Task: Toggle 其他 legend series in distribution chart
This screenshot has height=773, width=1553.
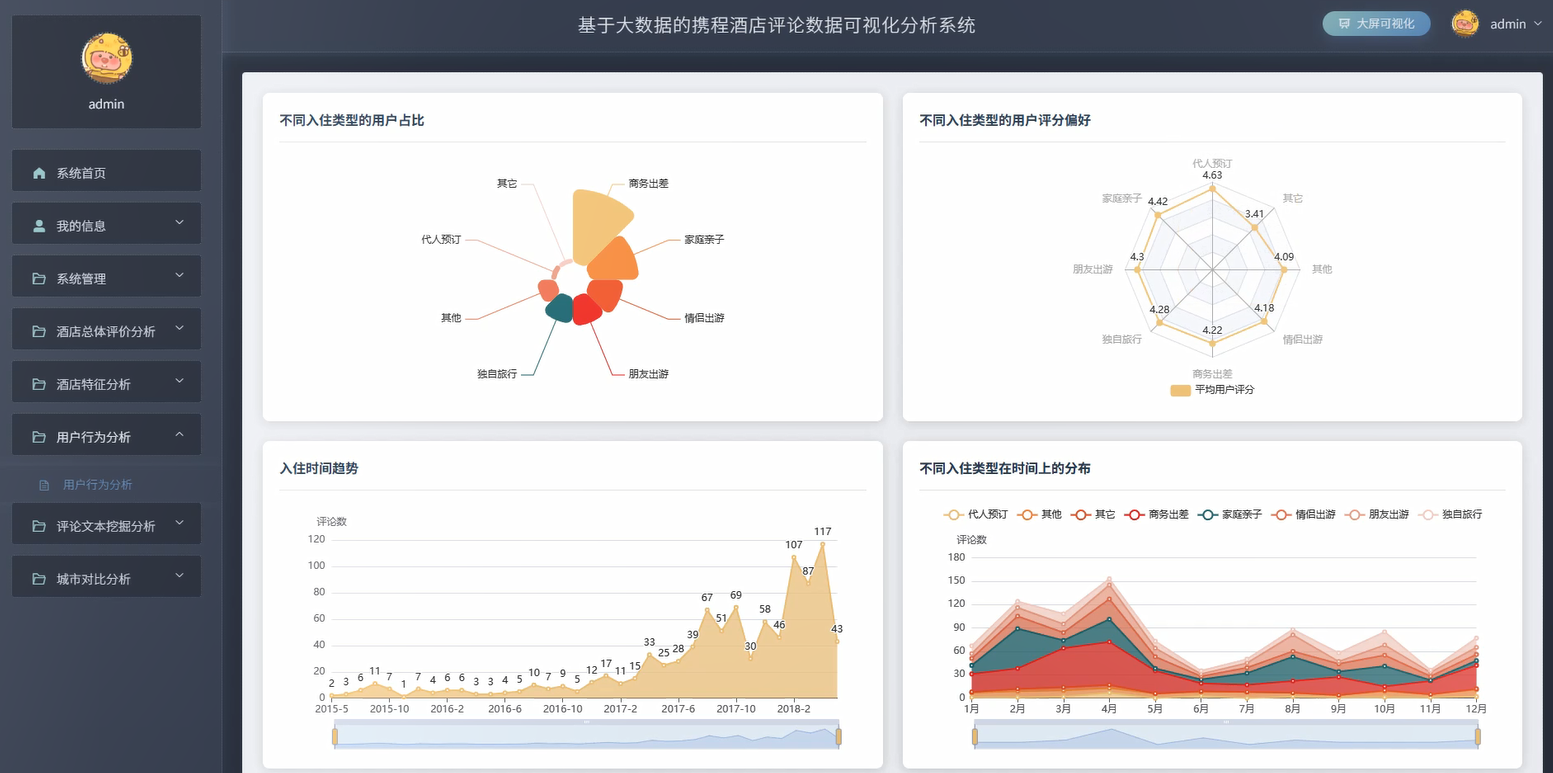Action: click(x=1040, y=514)
